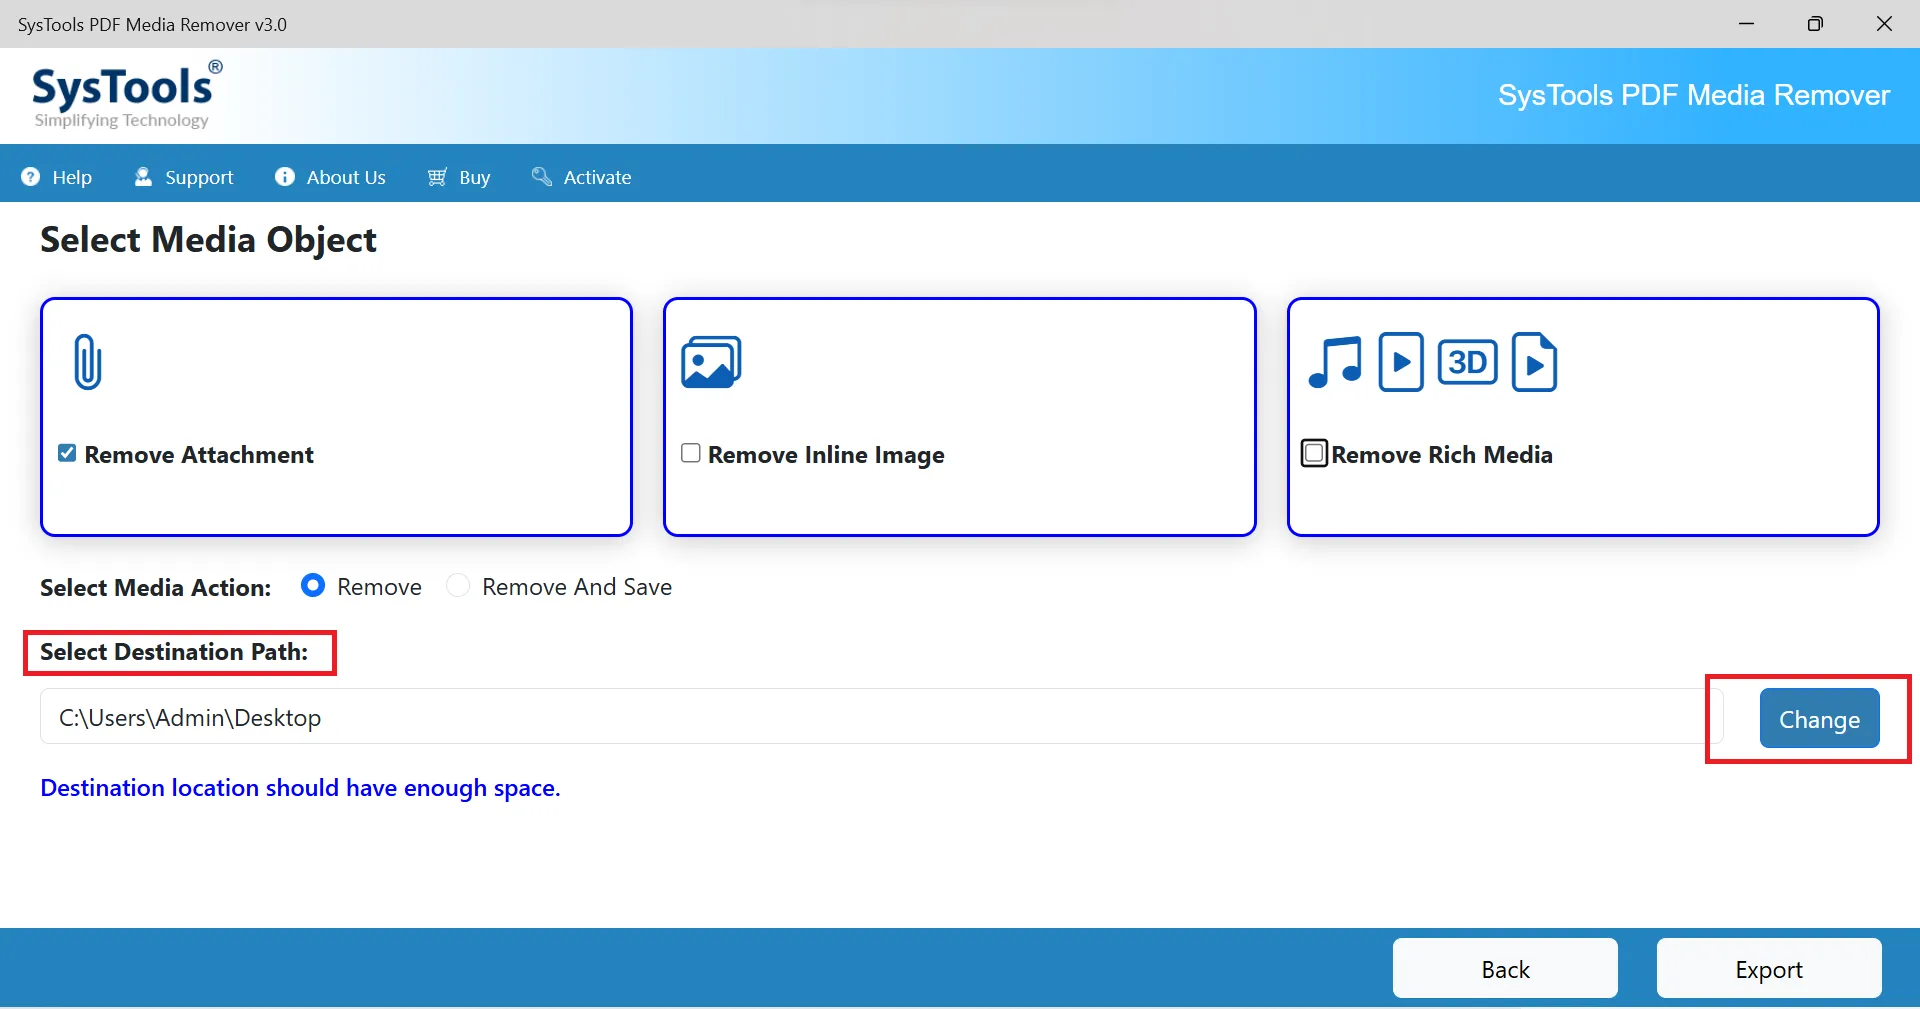The image size is (1920, 1009).
Task: Click the media file play icon
Action: tap(1535, 362)
